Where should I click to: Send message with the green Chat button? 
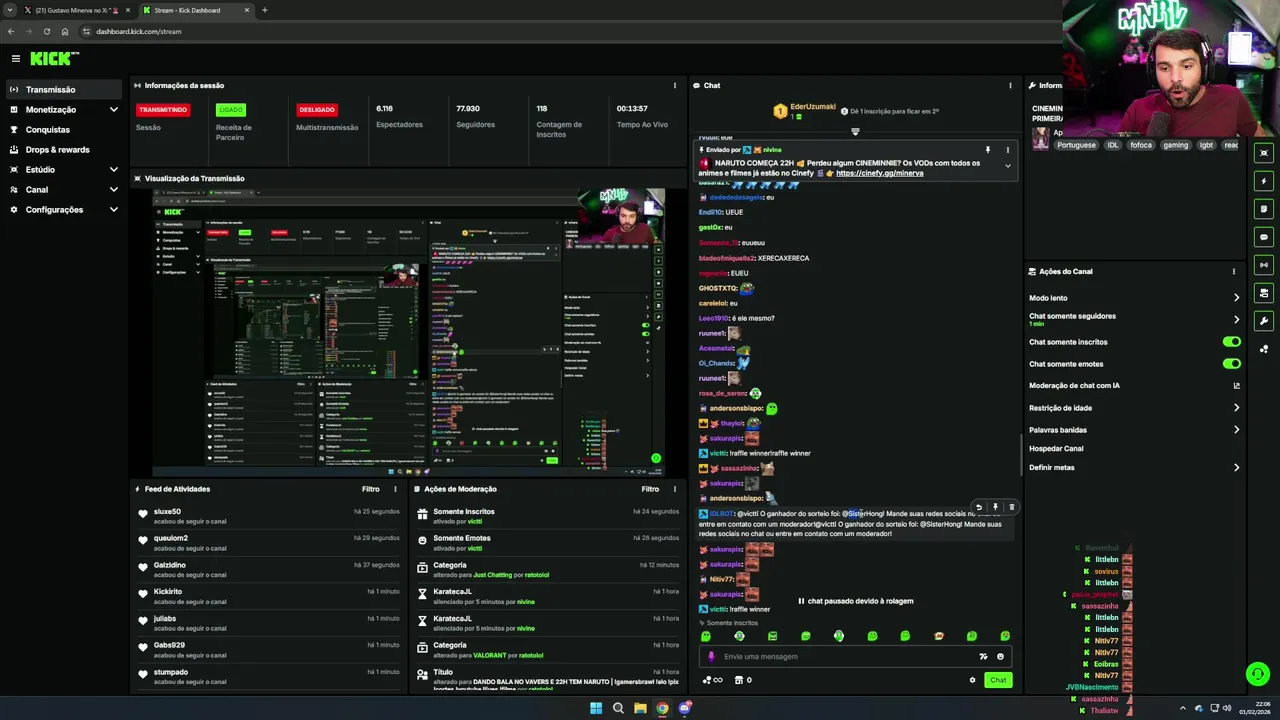tap(998, 680)
